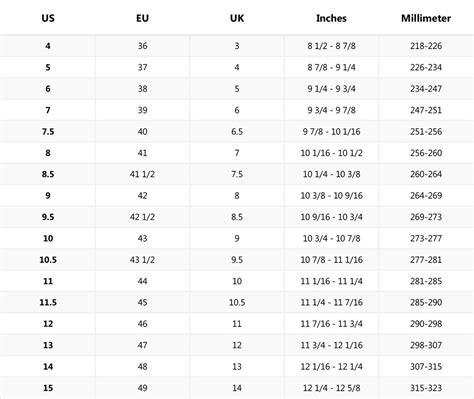Select EU size 41 1/2 cell
Image resolution: width=474 pixels, height=399 pixels.
click(x=142, y=174)
